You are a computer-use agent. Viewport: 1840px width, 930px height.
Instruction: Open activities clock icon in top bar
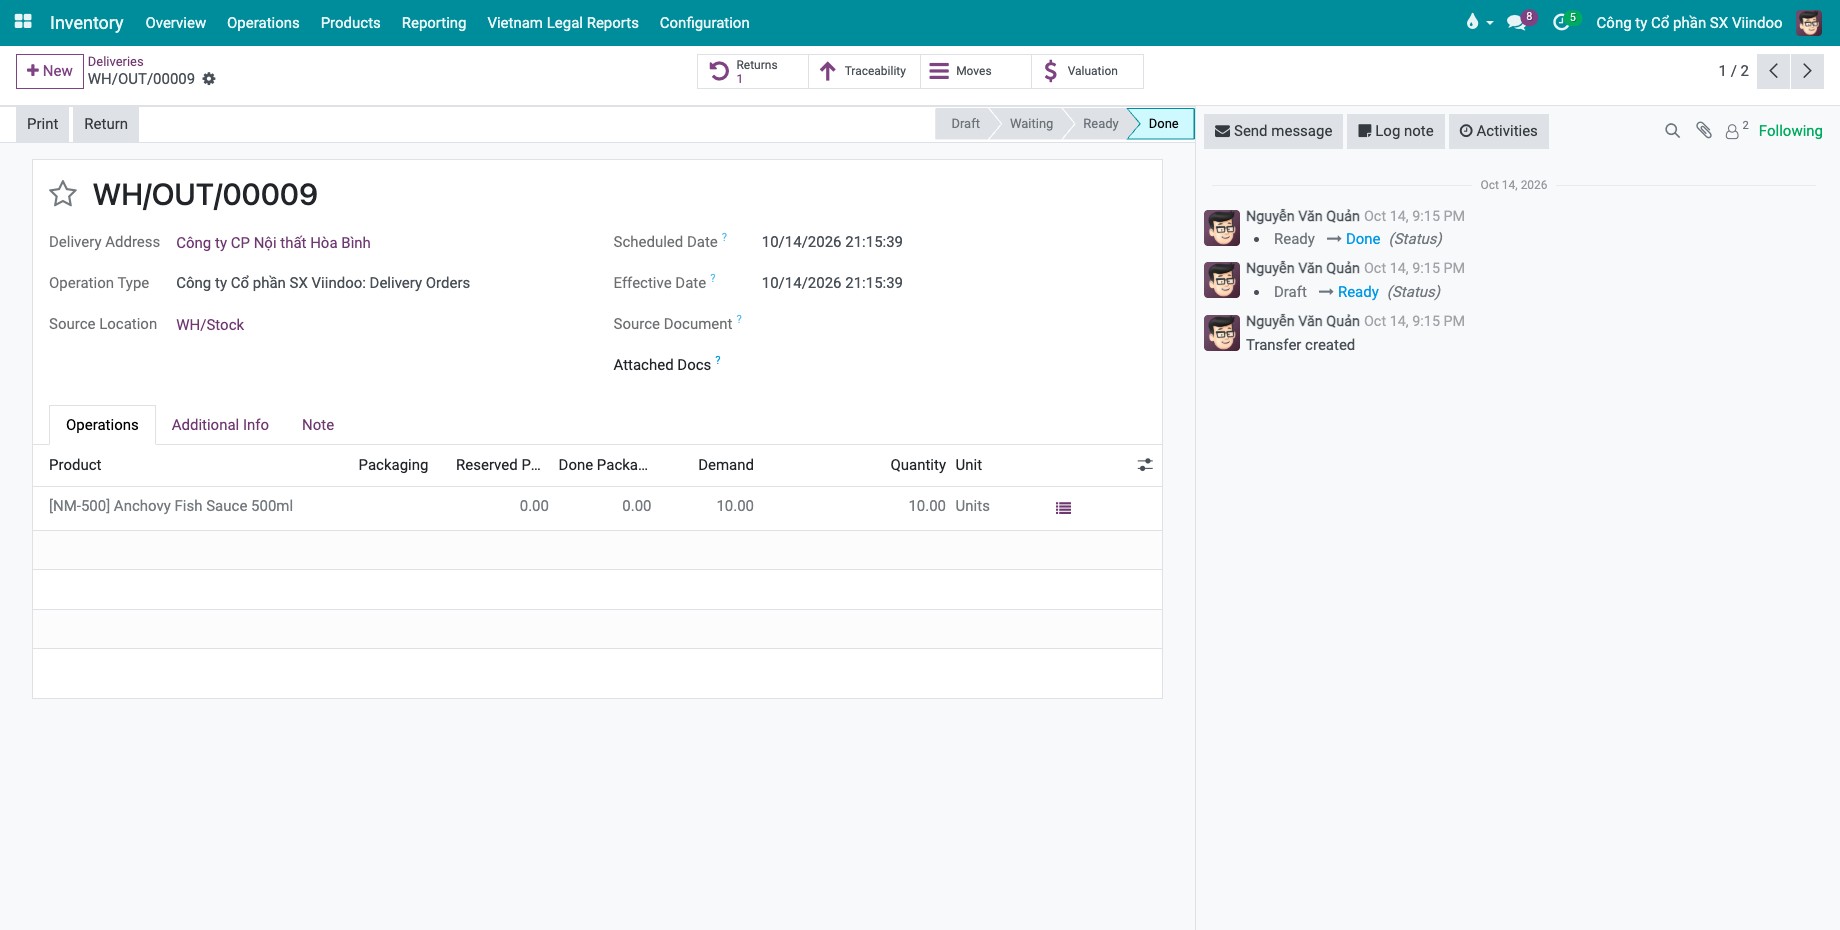click(1563, 22)
